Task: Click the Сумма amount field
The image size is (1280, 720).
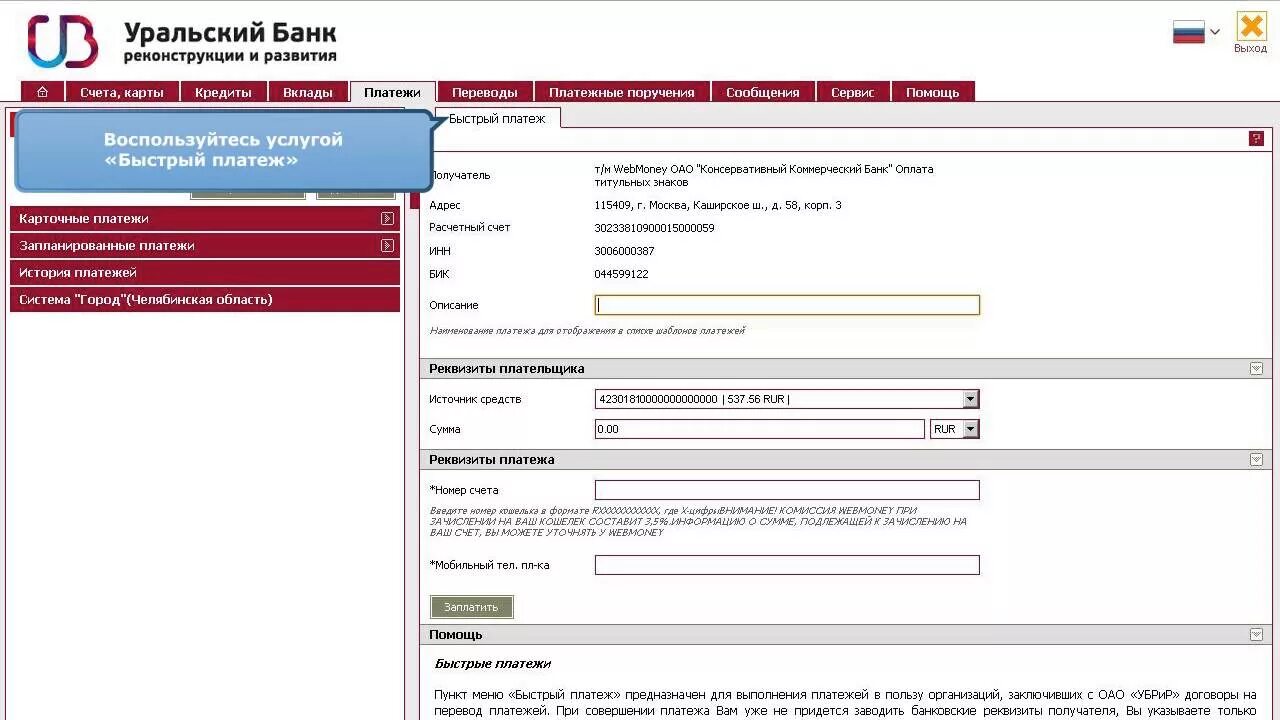Action: [x=760, y=429]
